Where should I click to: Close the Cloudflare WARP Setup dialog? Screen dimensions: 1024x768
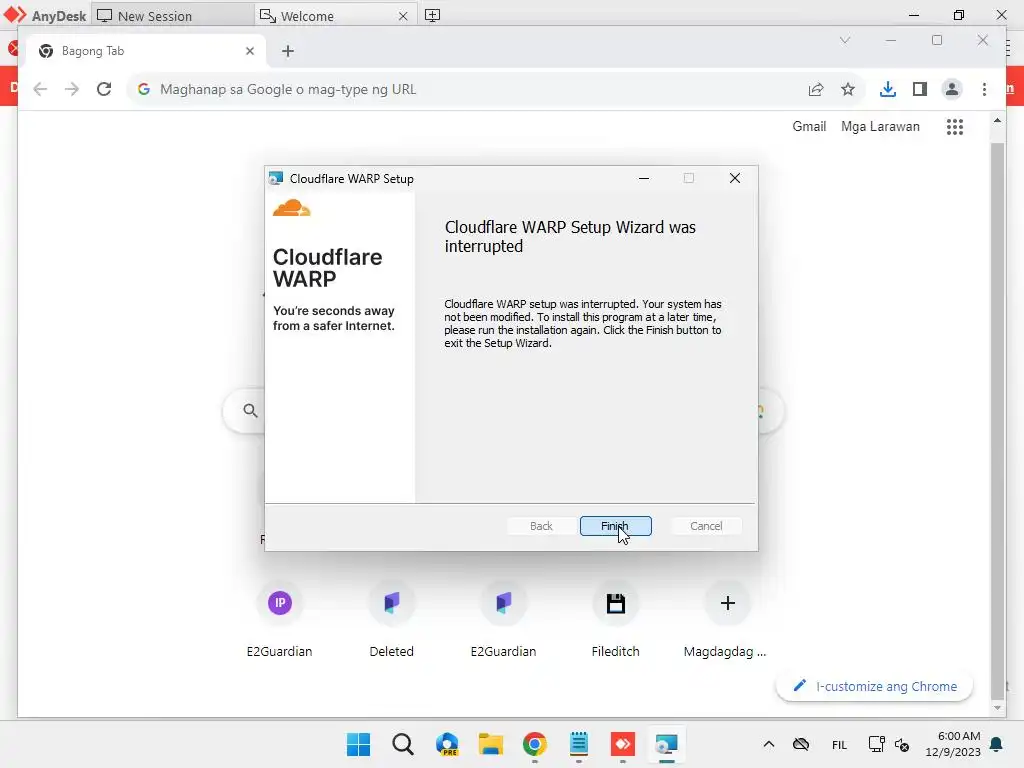click(735, 178)
